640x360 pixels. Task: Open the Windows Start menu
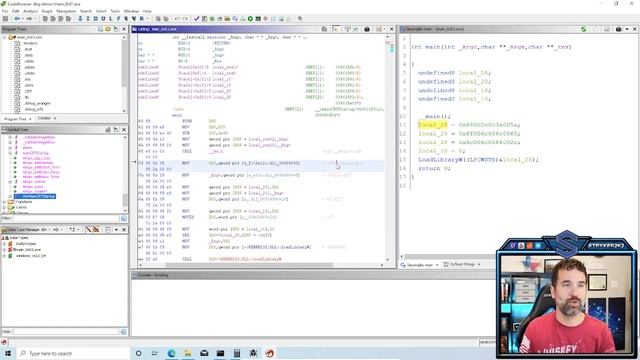coord(8,353)
